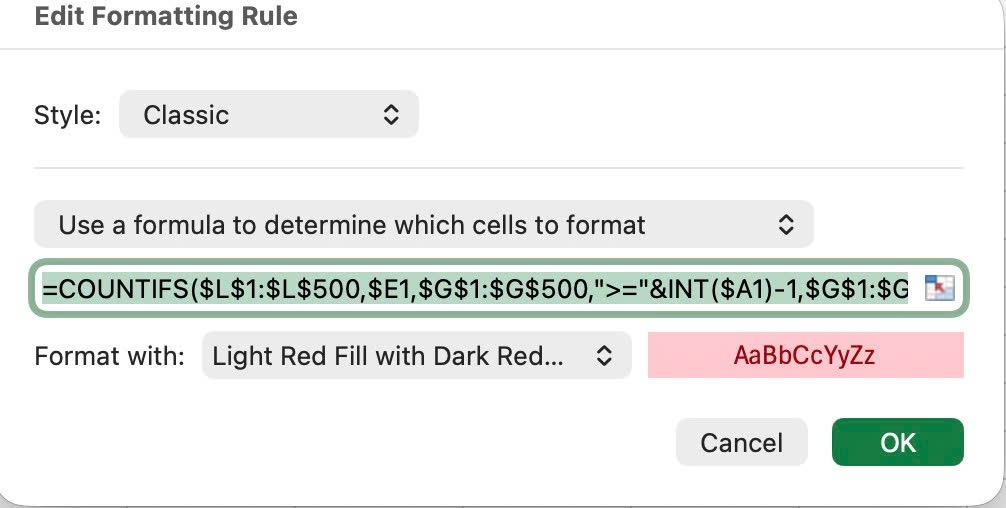Cancel the formatting rule edit
The height and width of the screenshot is (508, 1006).
(742, 442)
